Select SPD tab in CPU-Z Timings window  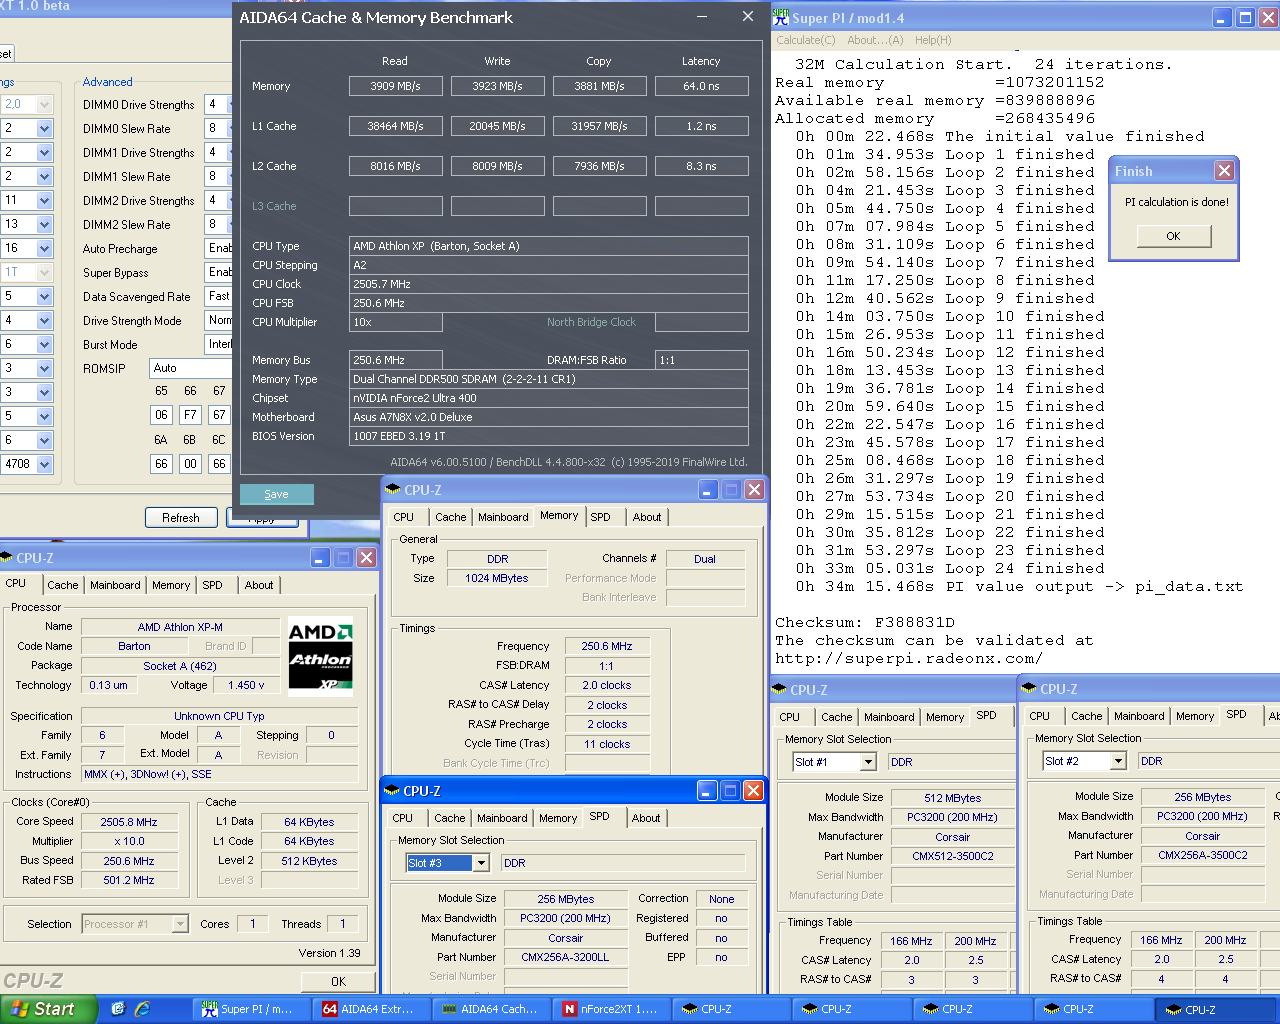tap(600, 517)
